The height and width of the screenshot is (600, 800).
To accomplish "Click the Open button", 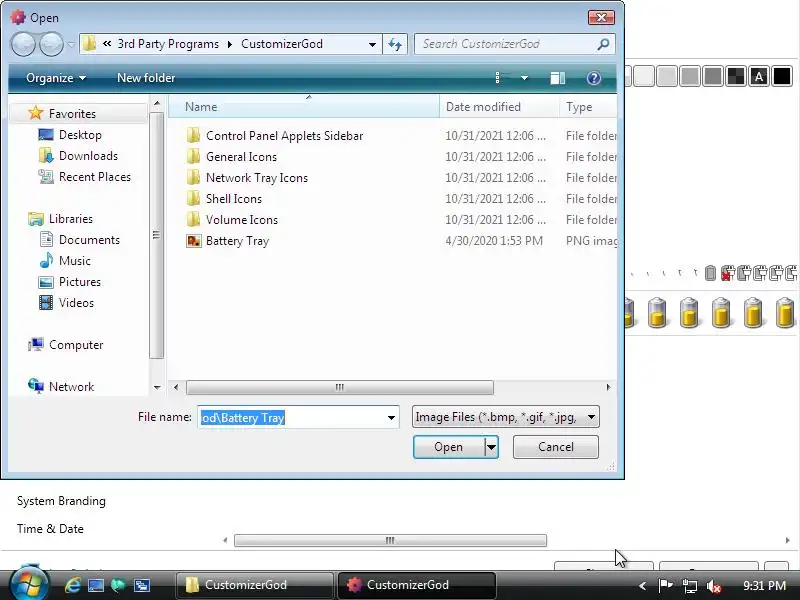I will click(448, 447).
